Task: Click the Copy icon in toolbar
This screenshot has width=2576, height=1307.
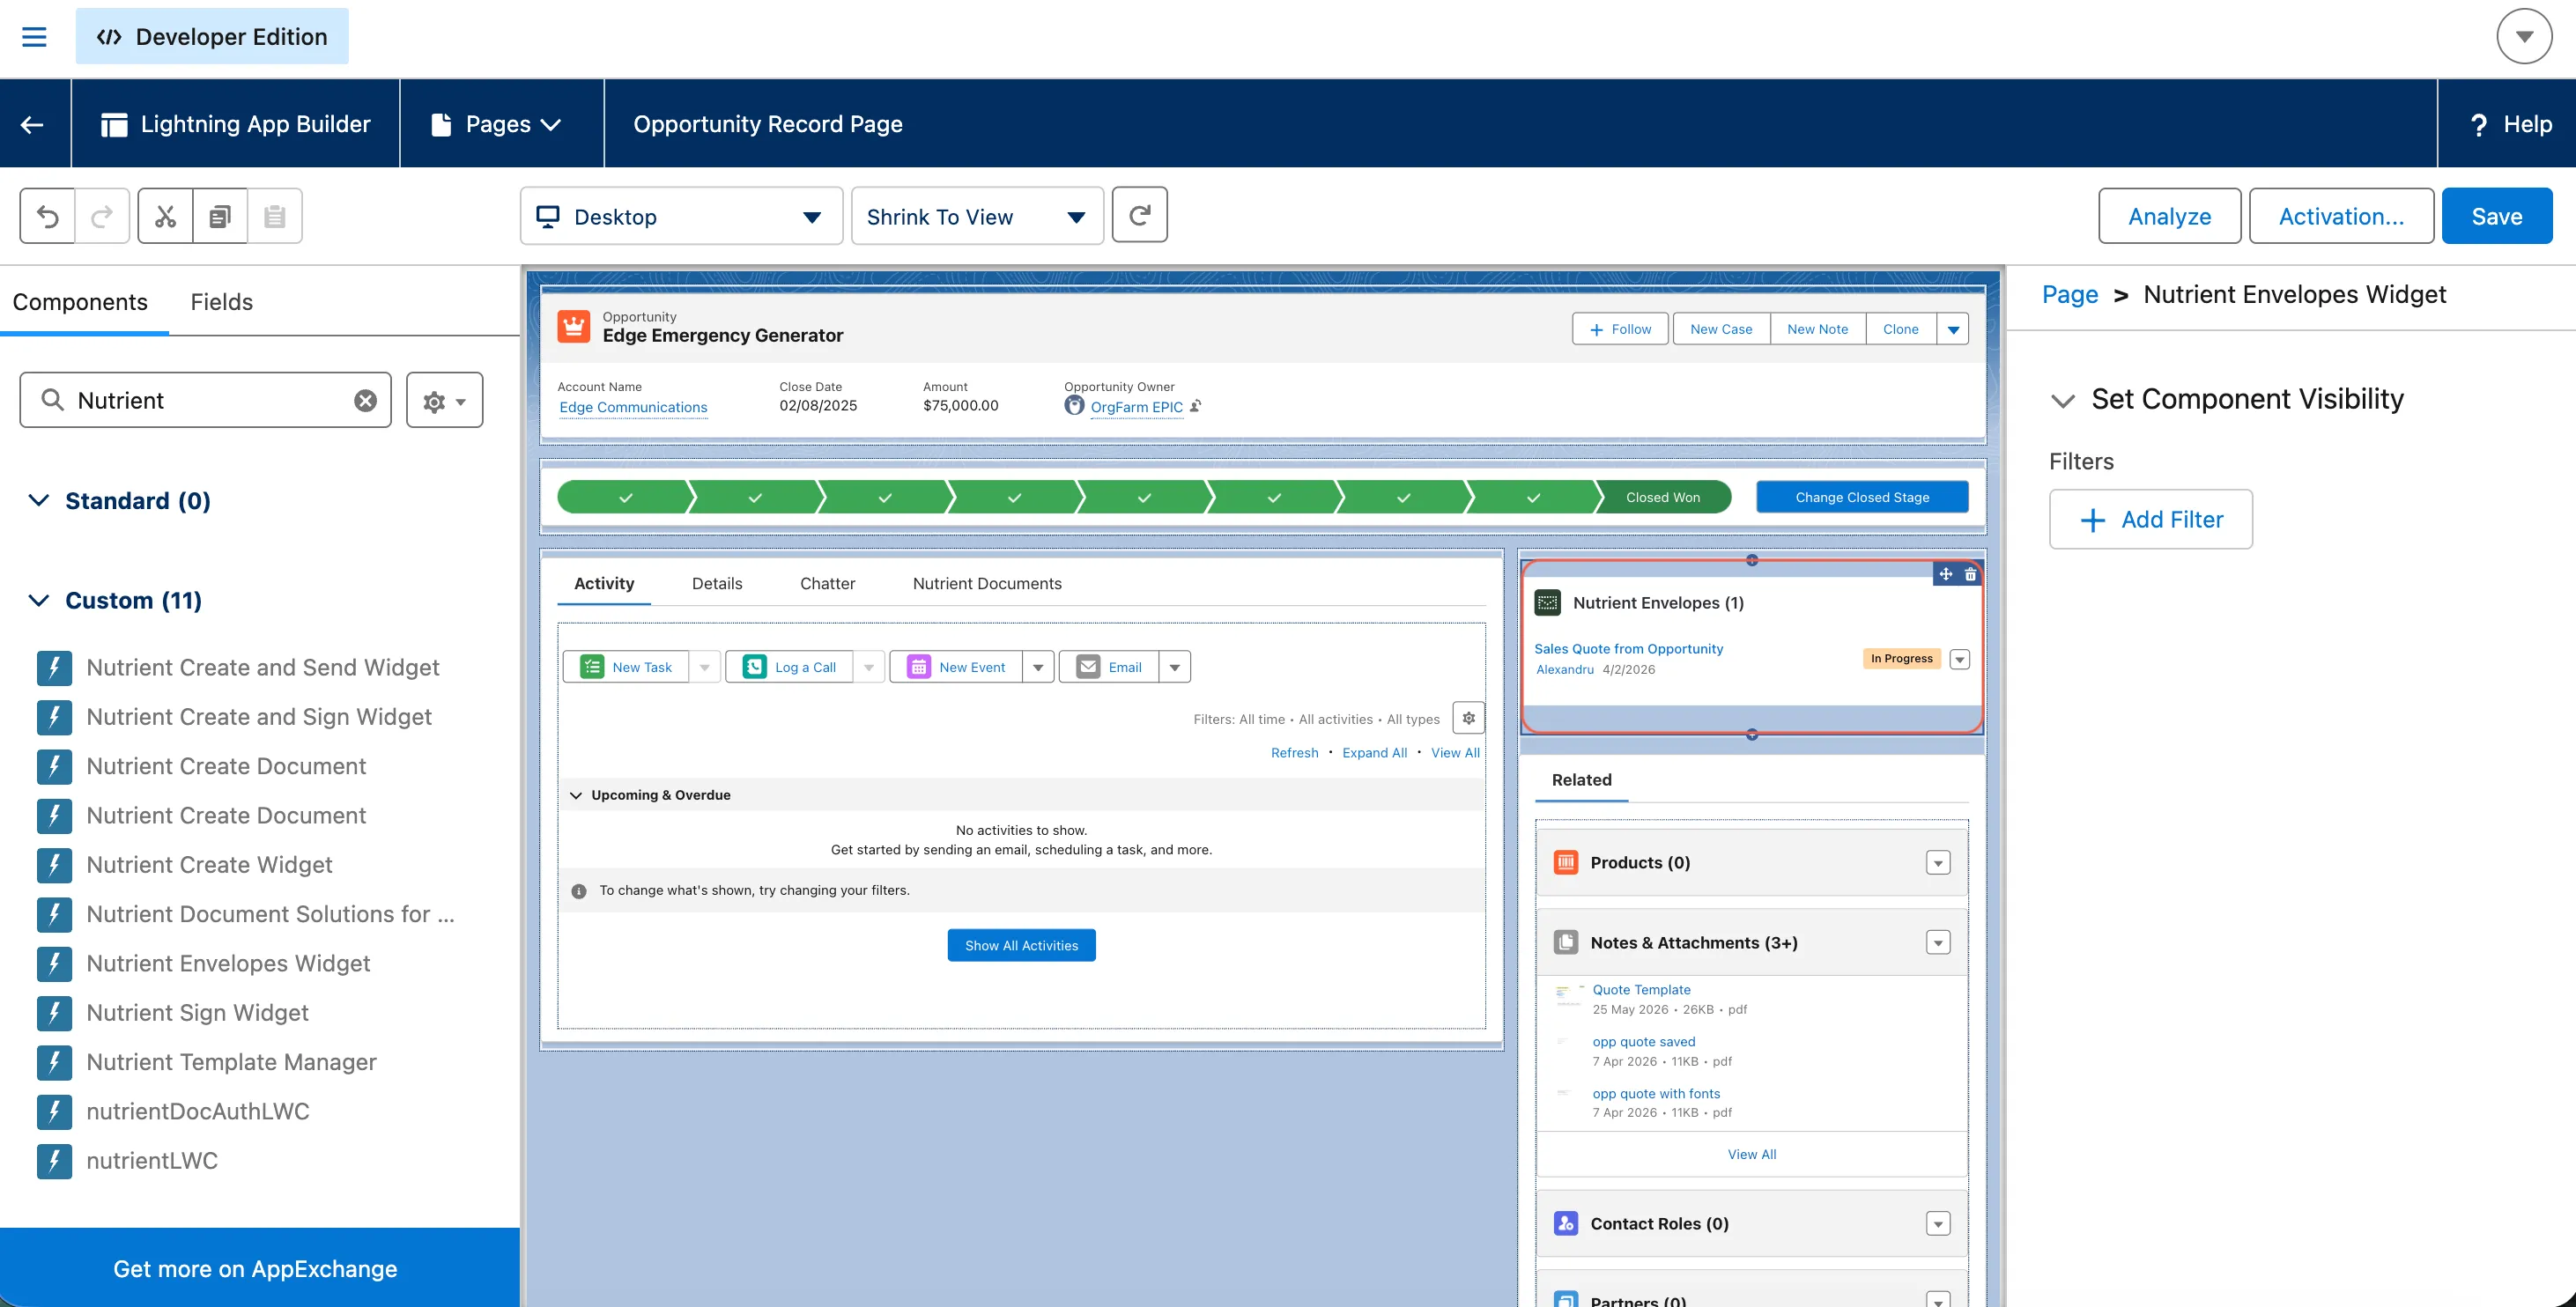Action: (x=220, y=216)
